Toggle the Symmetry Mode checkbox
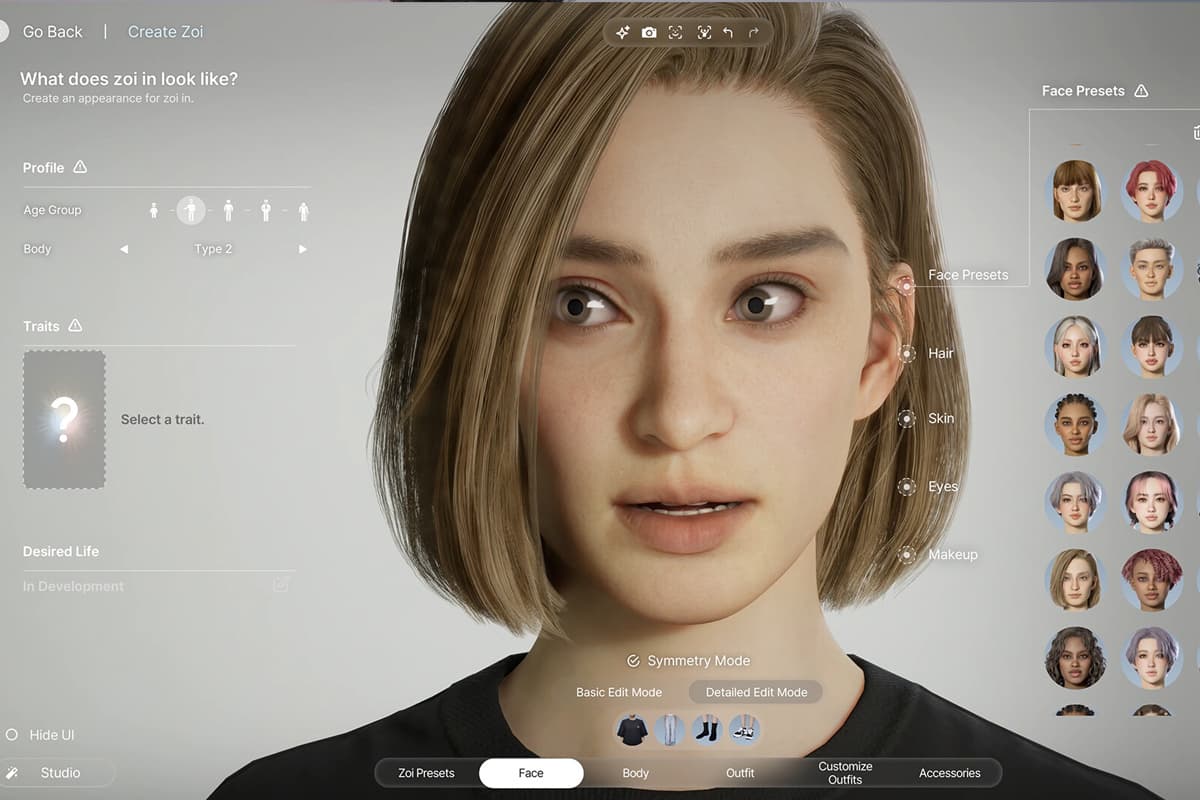This screenshot has width=1200, height=800. (x=633, y=661)
